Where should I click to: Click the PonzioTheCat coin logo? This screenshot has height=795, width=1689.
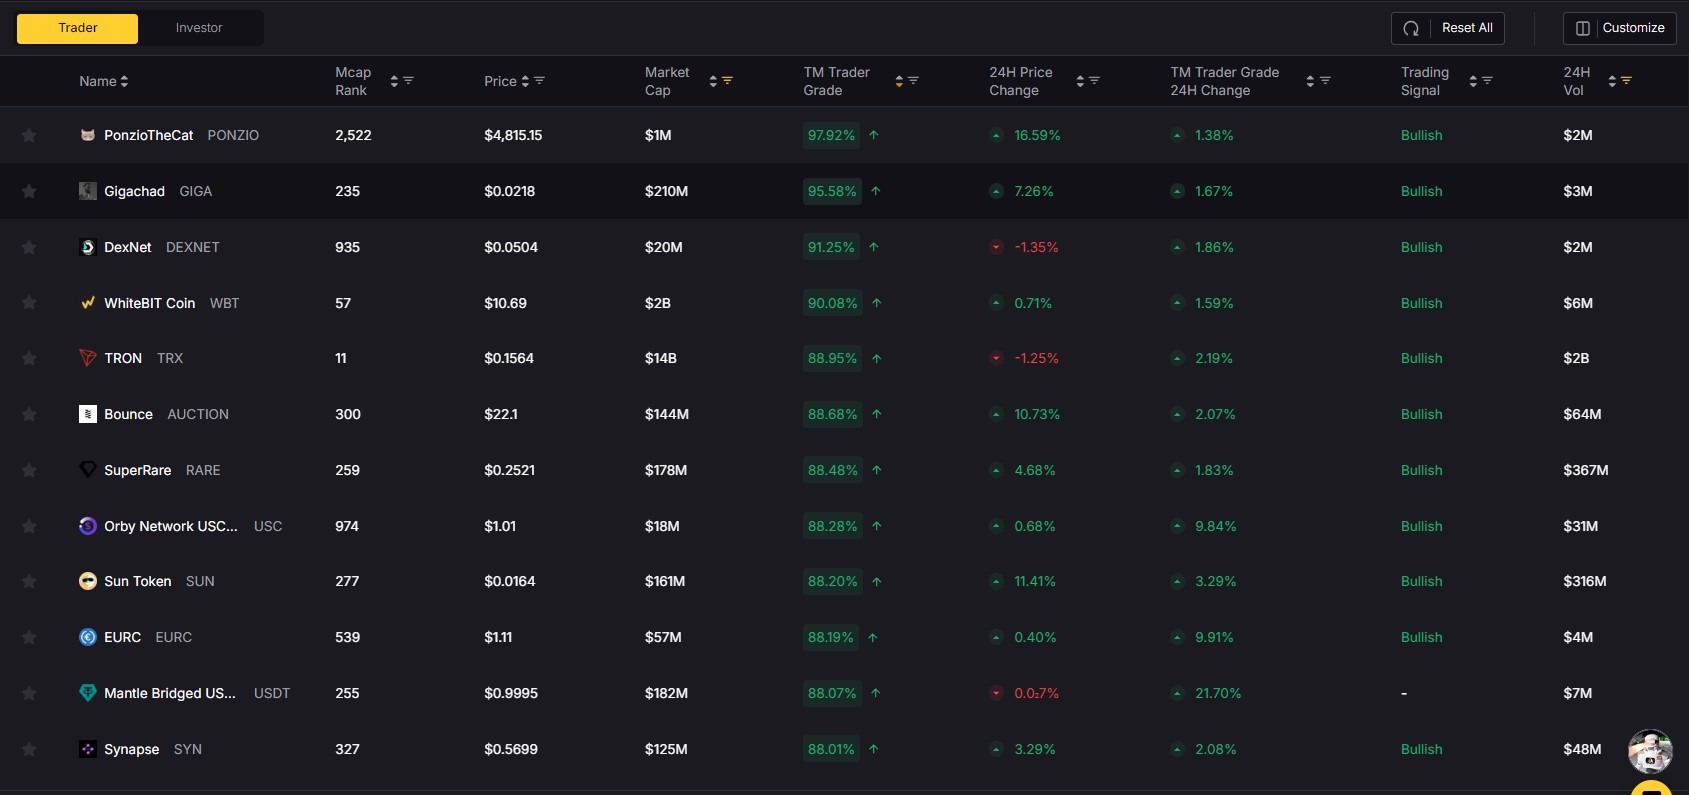(88, 135)
